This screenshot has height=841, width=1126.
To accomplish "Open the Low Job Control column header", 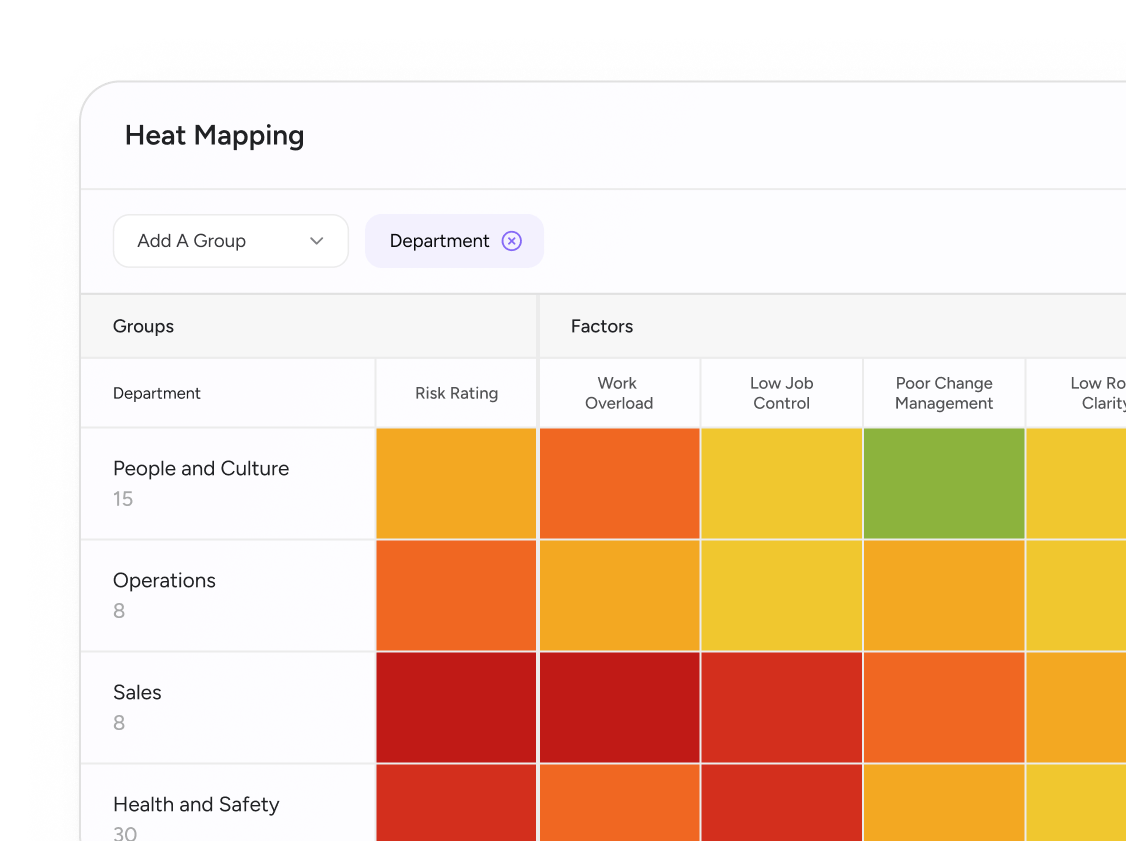I will pos(781,393).
